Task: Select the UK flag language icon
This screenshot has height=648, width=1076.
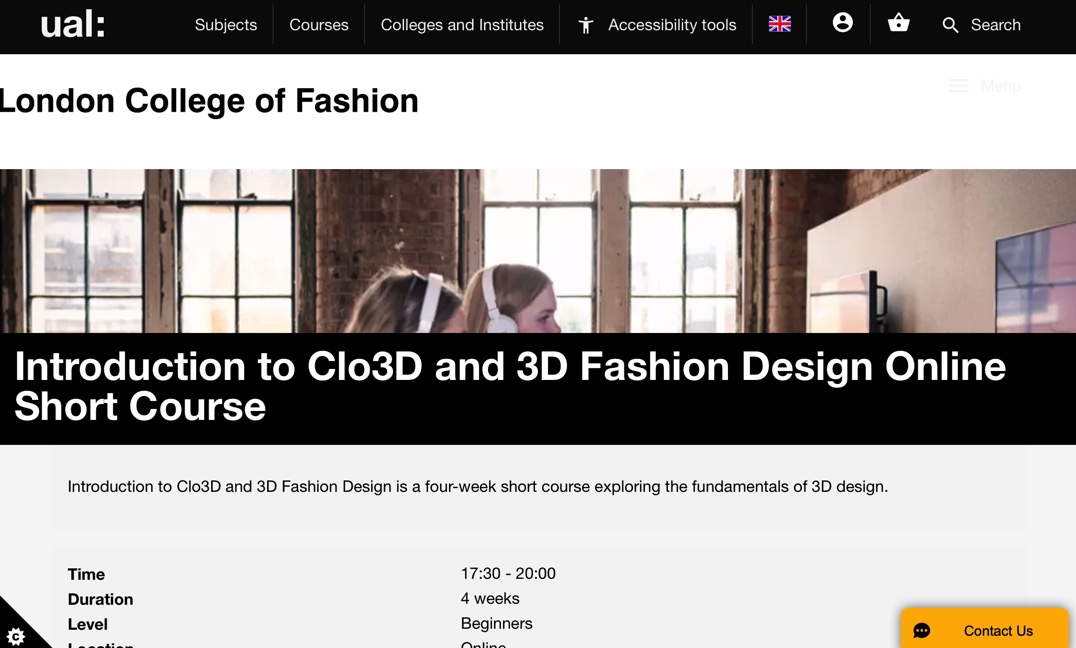Action: 780,24
